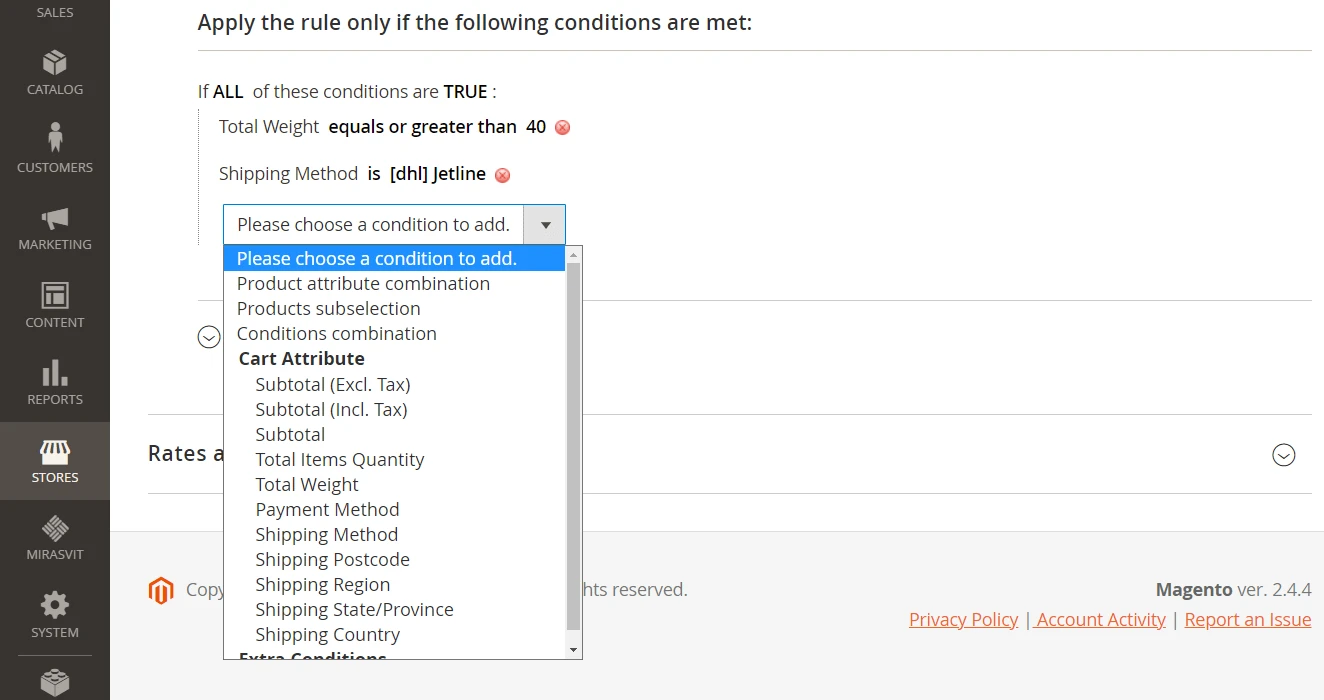Choose Payment Method condition option

327,510
